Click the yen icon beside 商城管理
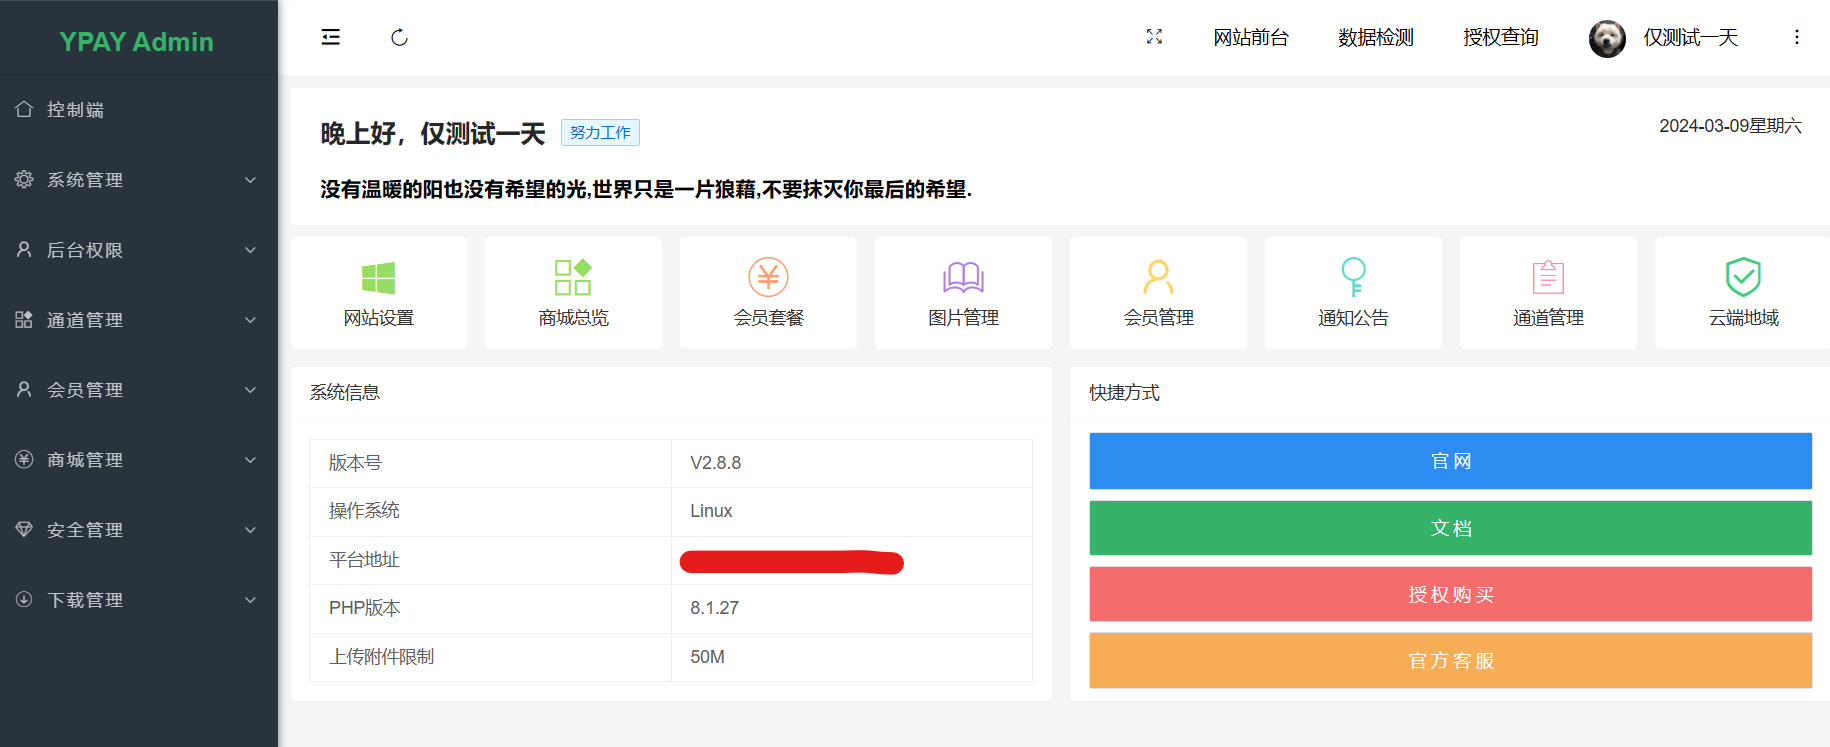Image resolution: width=1830 pixels, height=747 pixels. (x=24, y=459)
